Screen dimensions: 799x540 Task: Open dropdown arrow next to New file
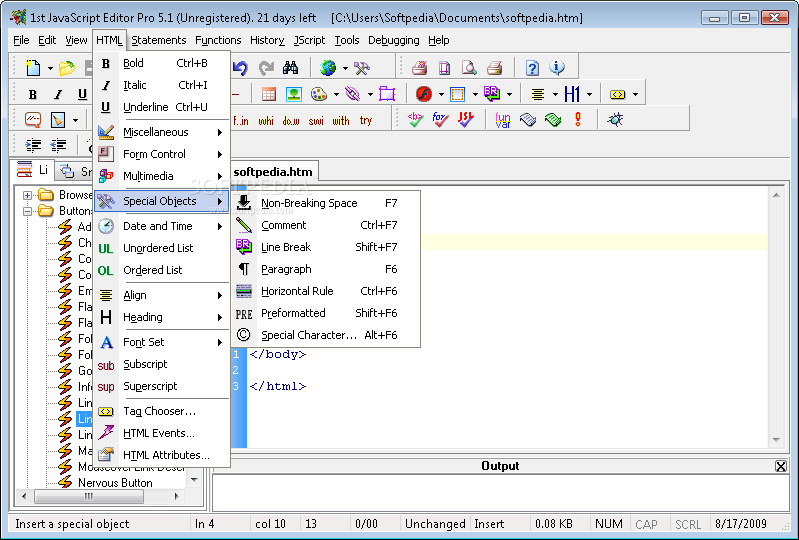(50, 68)
